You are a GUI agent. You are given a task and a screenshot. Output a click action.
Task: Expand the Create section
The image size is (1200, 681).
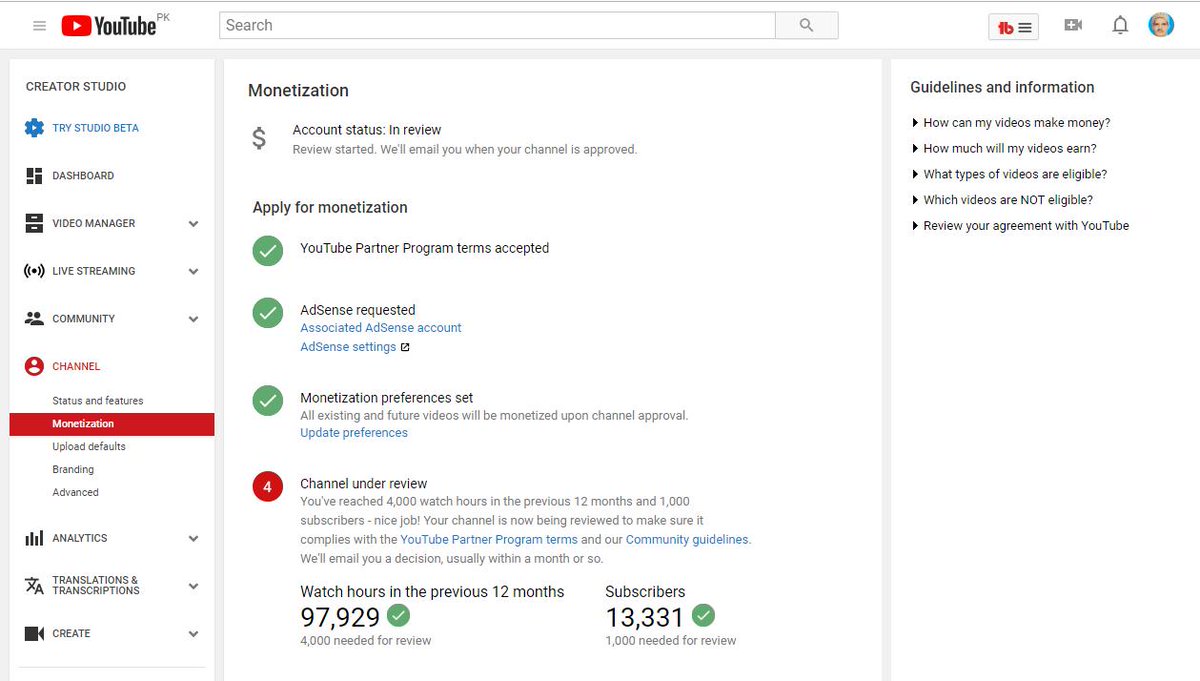[x=193, y=635]
